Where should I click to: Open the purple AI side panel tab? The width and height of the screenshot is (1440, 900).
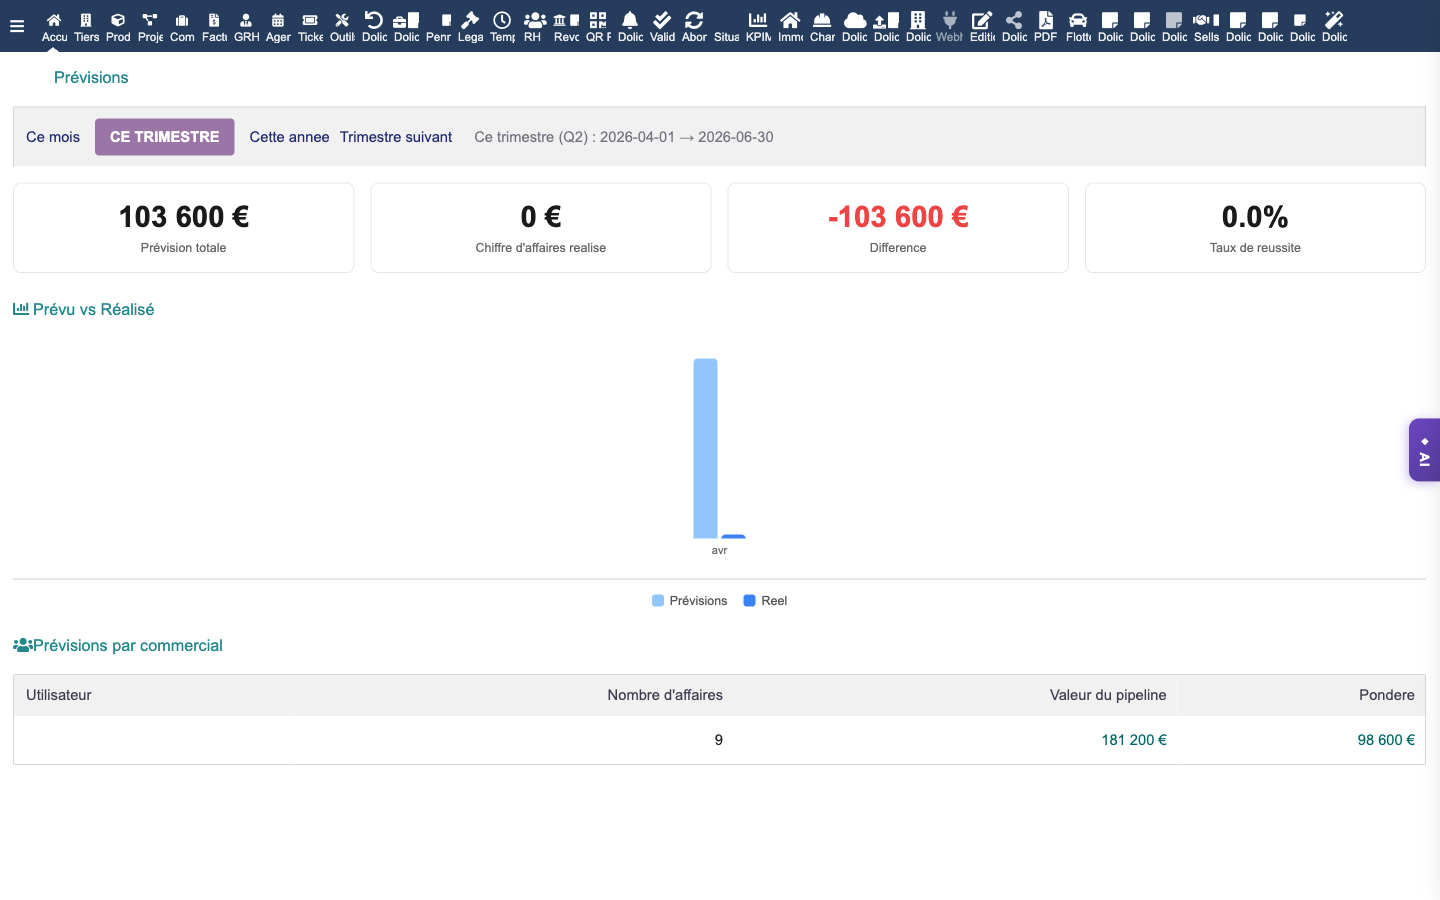click(x=1425, y=450)
